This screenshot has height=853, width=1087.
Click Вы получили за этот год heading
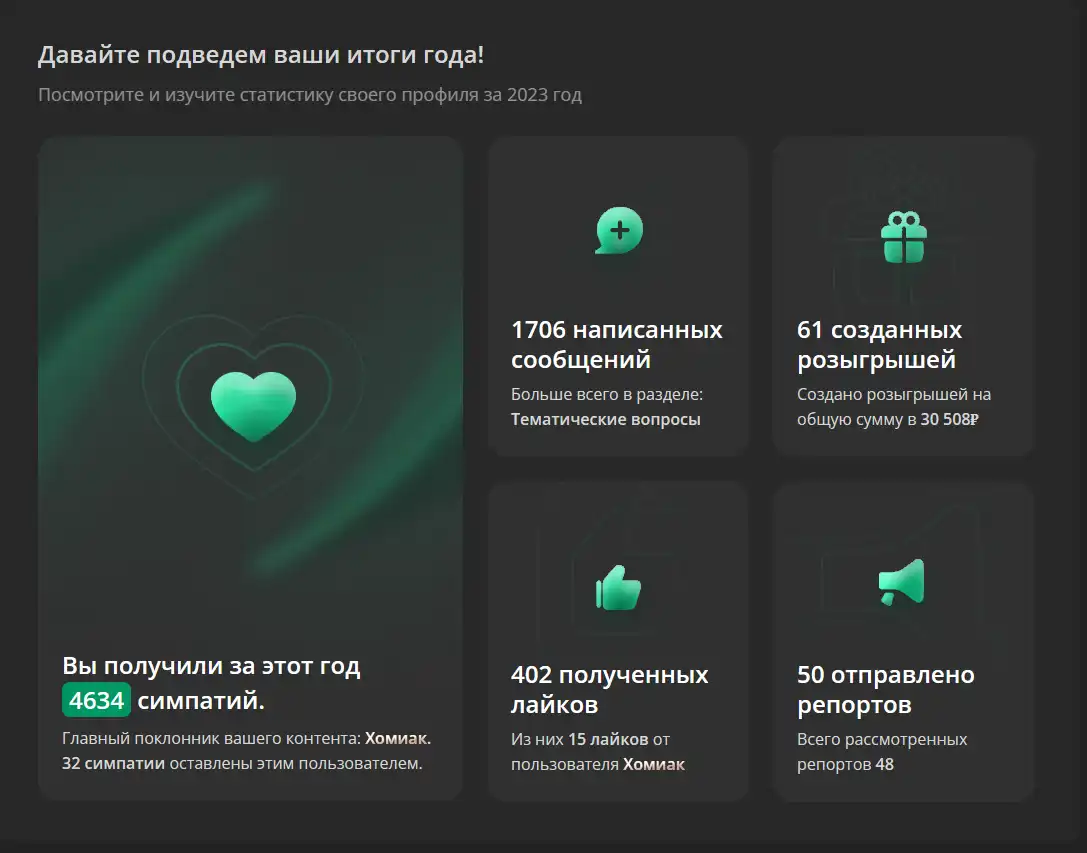[211, 666]
